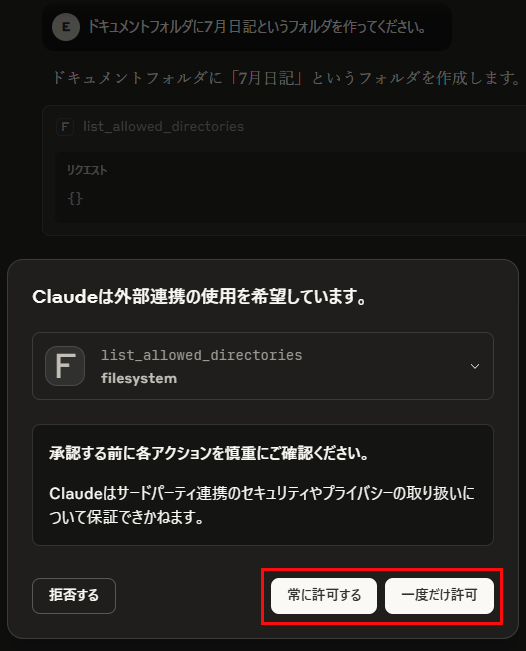Click the tool card containing filesystem
Image resolution: width=526 pixels, height=651 pixels.
click(x=263, y=366)
